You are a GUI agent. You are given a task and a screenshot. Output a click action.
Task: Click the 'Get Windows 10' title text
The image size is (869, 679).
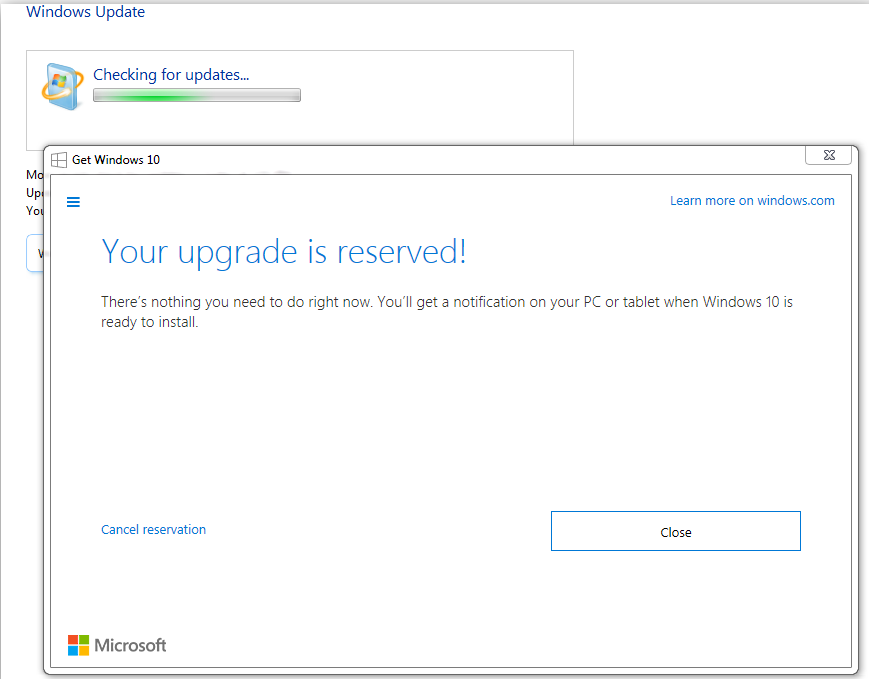(116, 160)
